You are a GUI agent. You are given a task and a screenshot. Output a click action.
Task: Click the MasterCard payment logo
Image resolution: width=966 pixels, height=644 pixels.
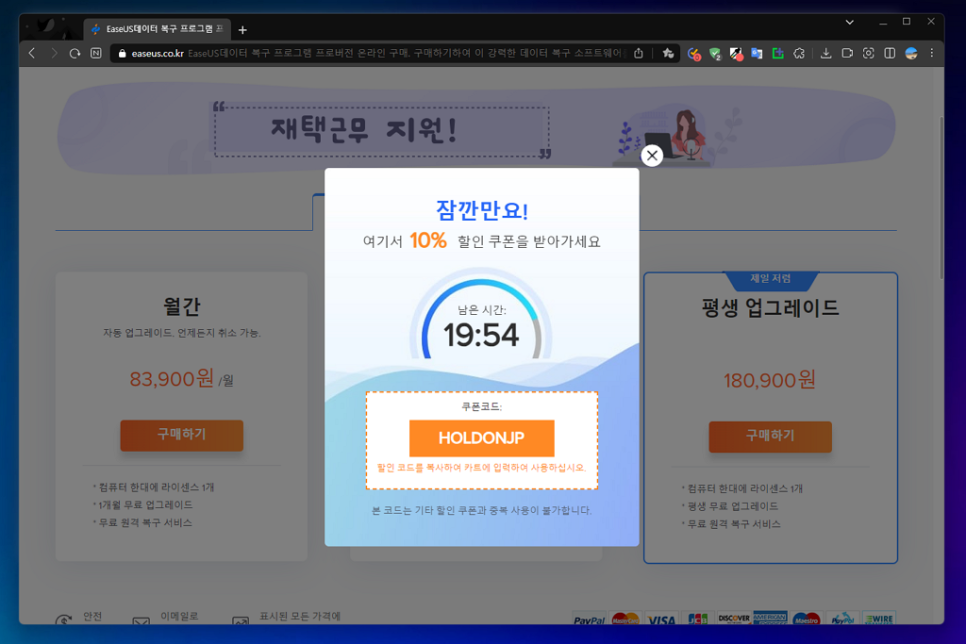[625, 619]
